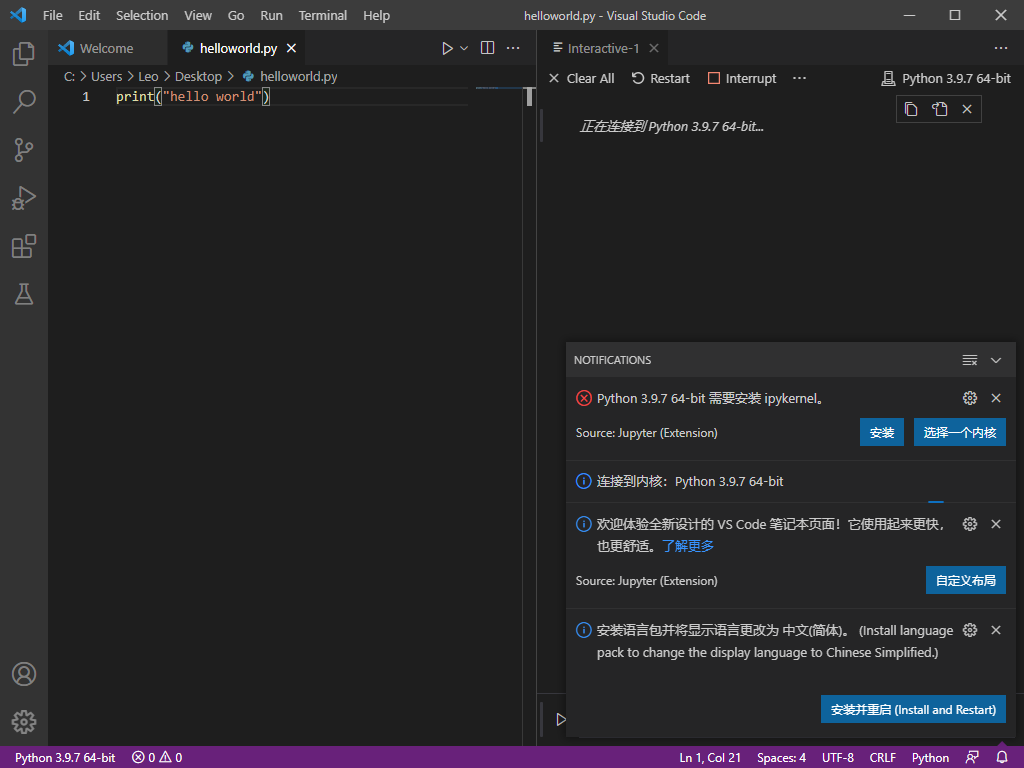Delete the cell with X icon

click(x=967, y=109)
